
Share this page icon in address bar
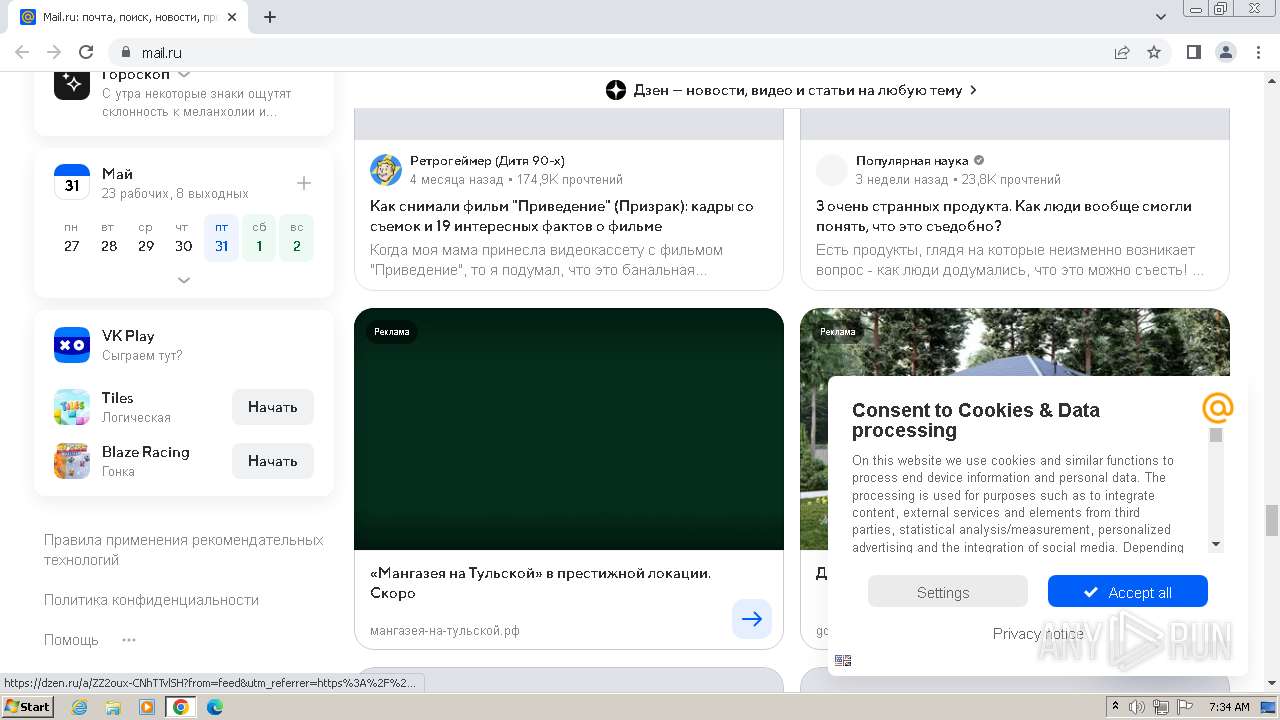1122,52
